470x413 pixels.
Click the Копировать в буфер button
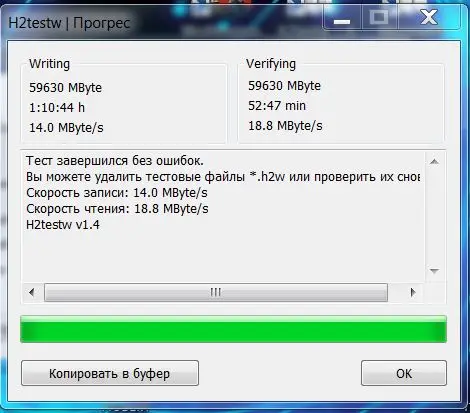point(110,373)
